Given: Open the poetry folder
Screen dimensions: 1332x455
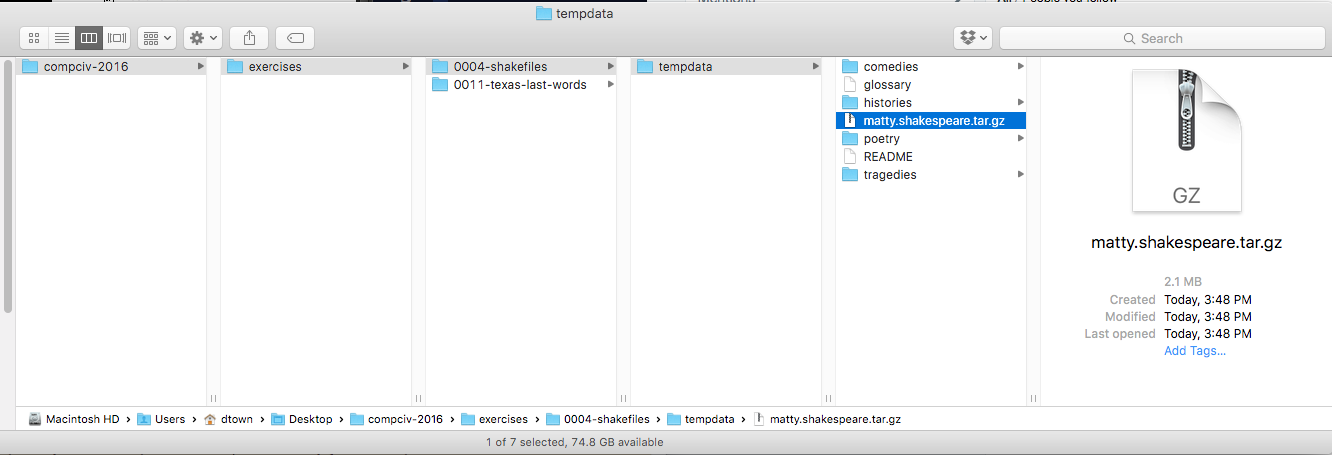Looking at the screenshot, I should 931,139.
